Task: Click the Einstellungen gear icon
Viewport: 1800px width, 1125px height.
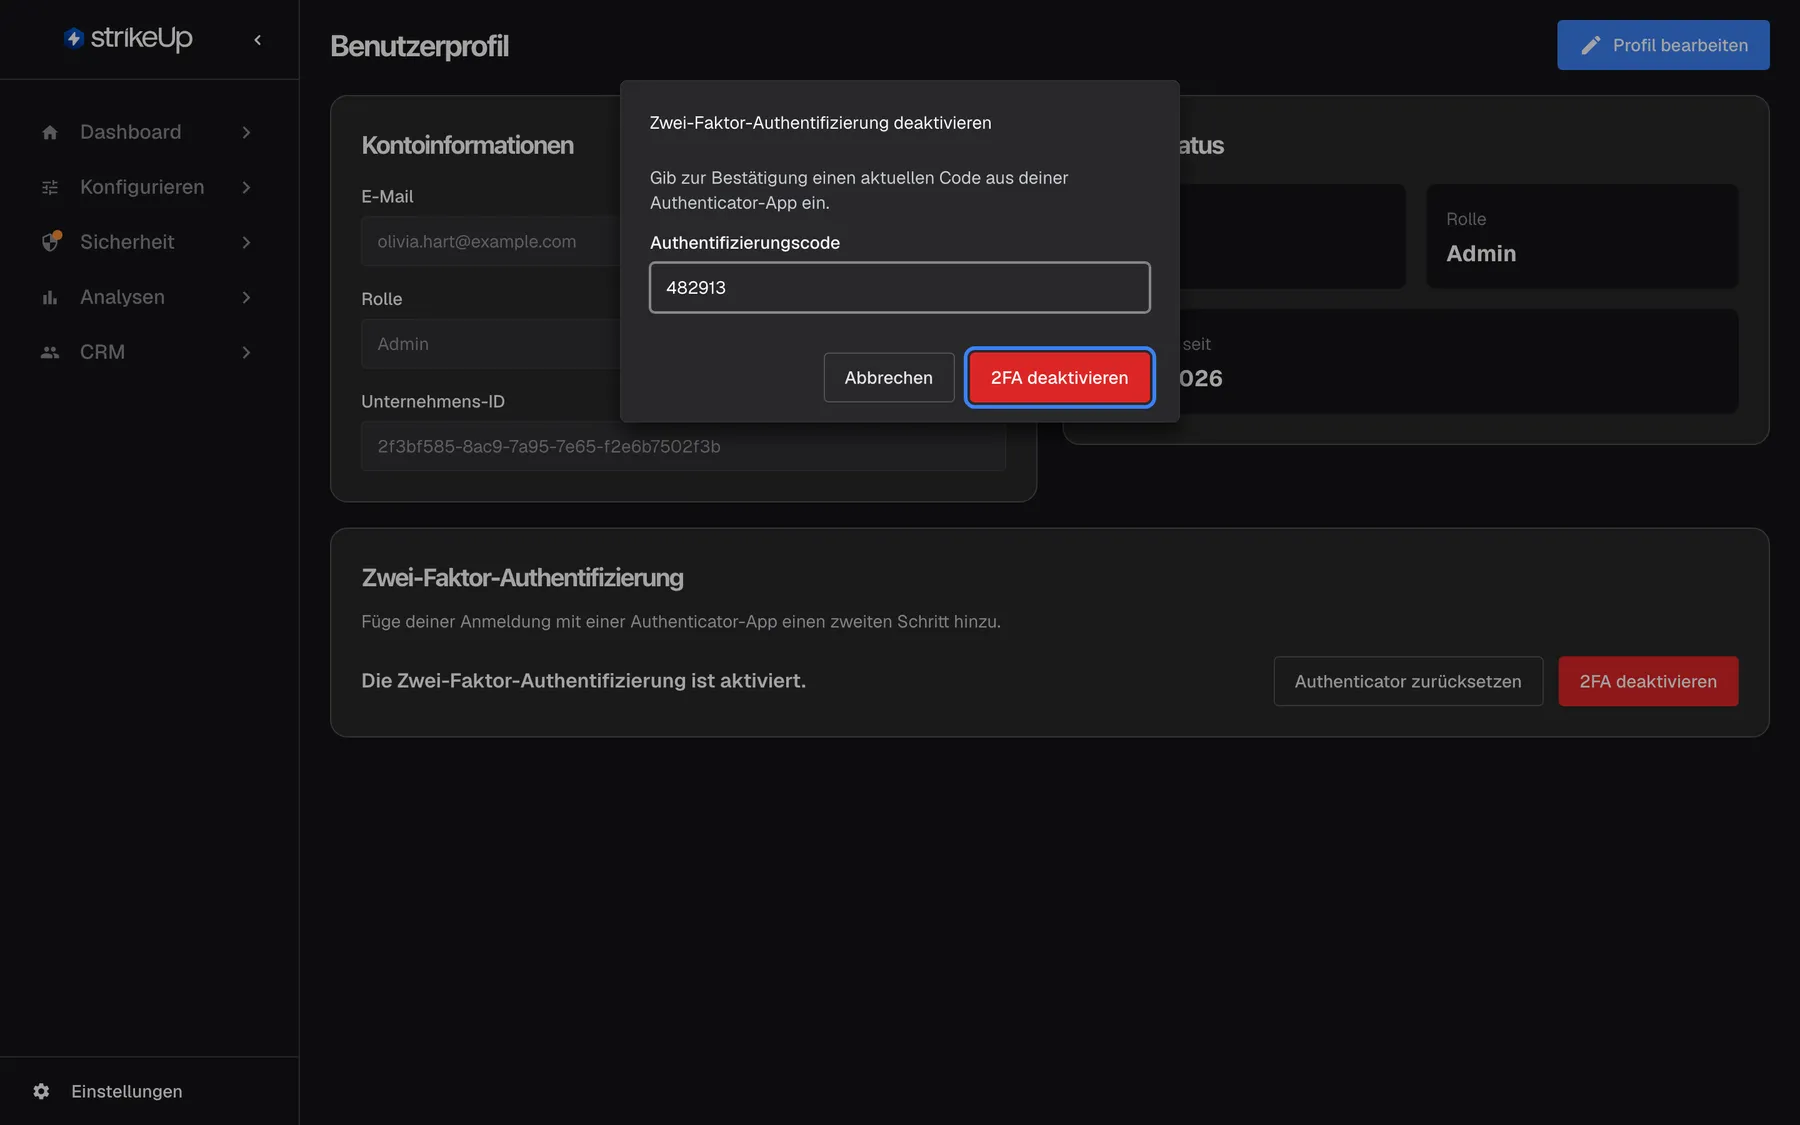Action: tap(41, 1091)
